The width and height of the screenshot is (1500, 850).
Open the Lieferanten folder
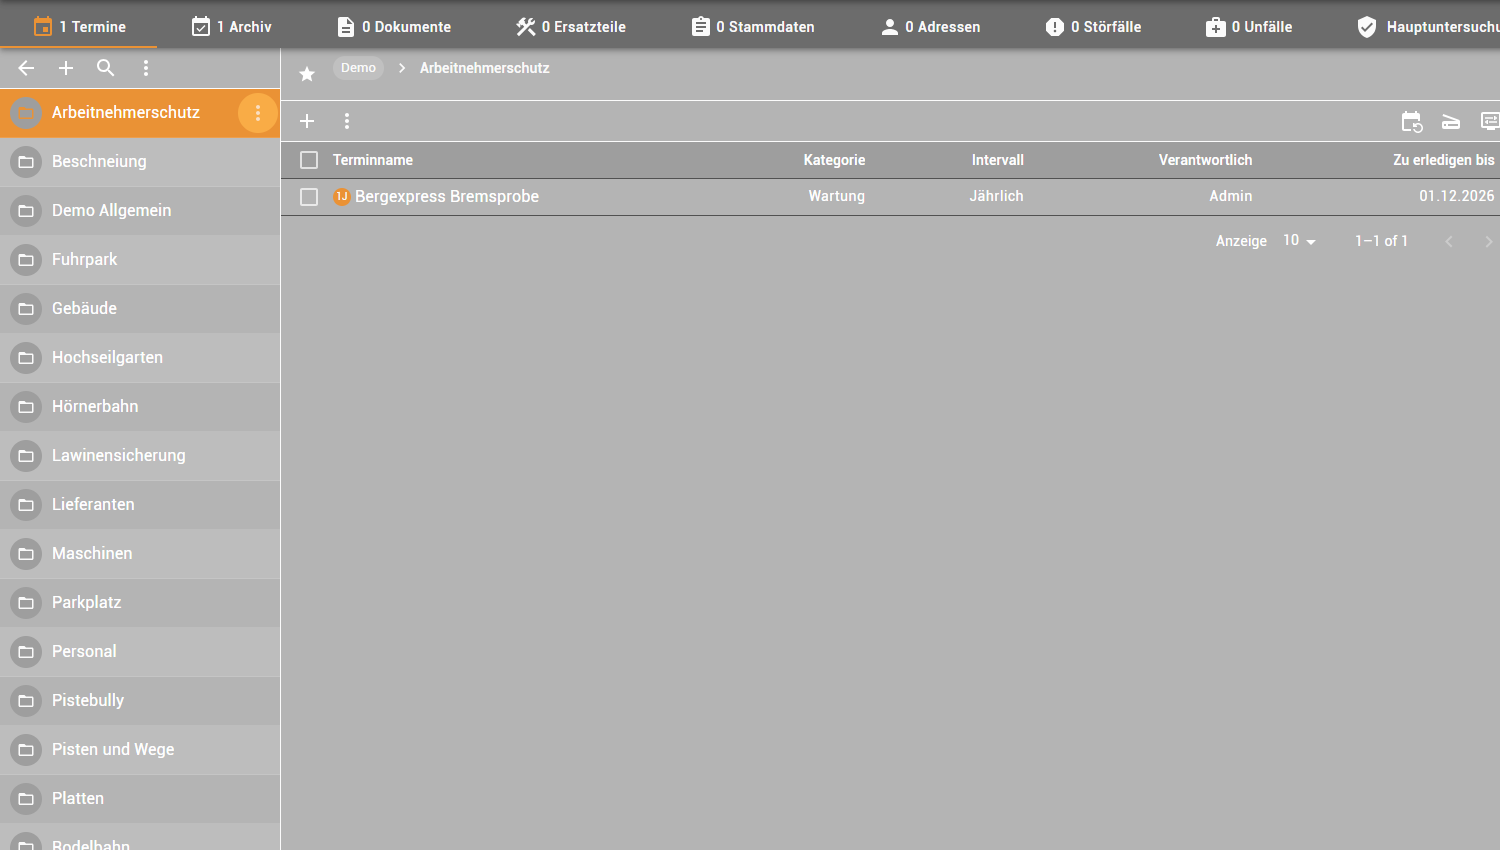[x=140, y=505]
